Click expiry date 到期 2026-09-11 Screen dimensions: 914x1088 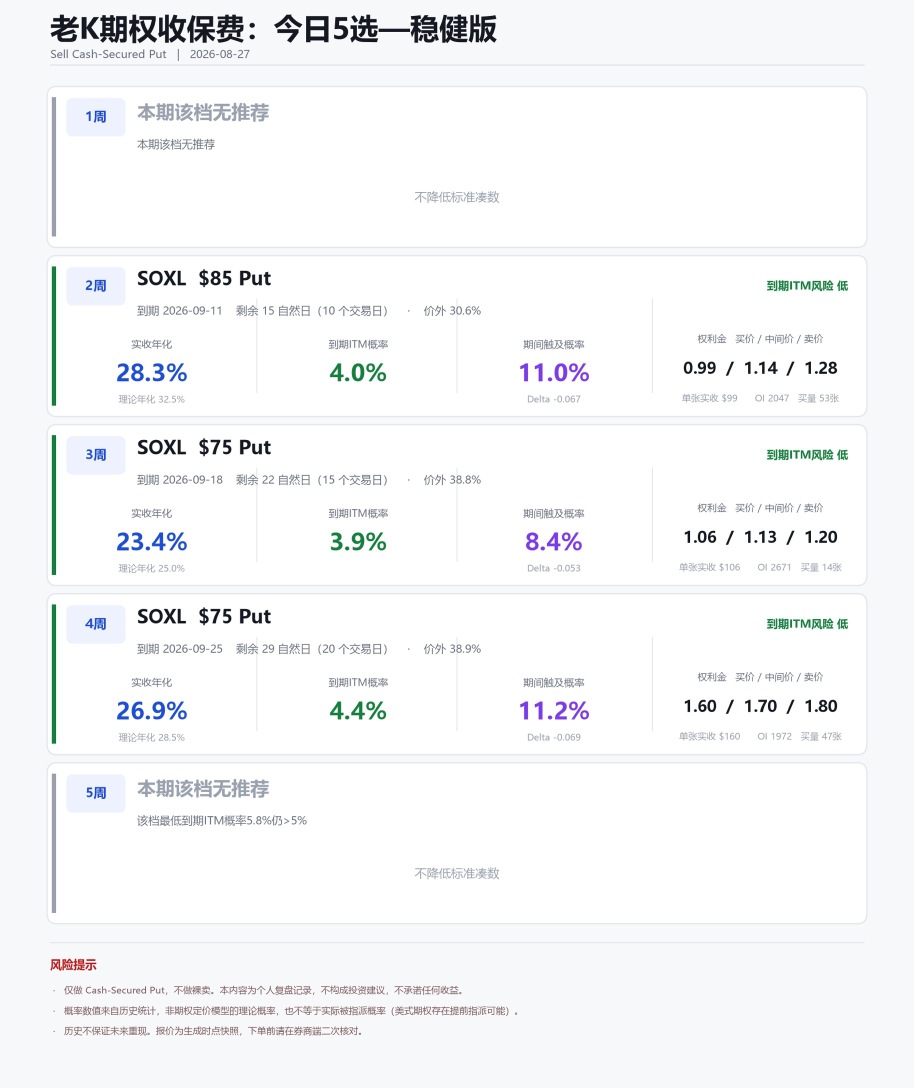180,311
